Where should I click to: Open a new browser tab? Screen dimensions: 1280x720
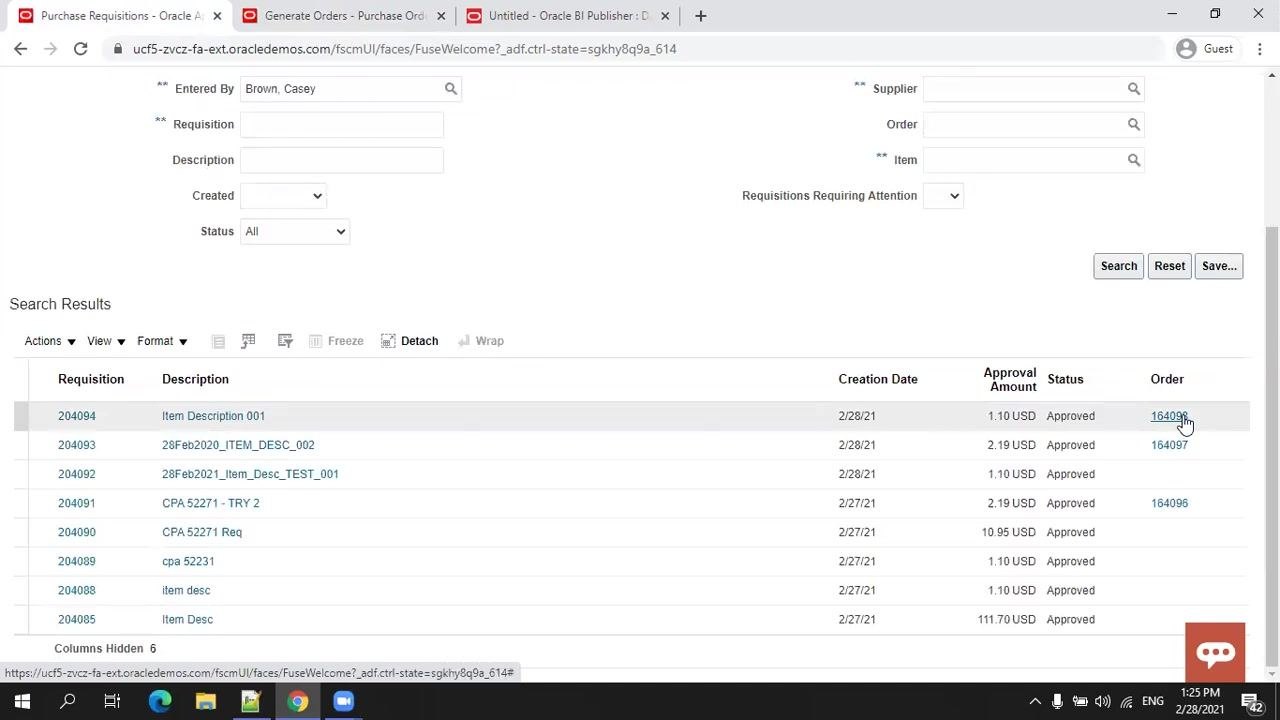coord(701,16)
